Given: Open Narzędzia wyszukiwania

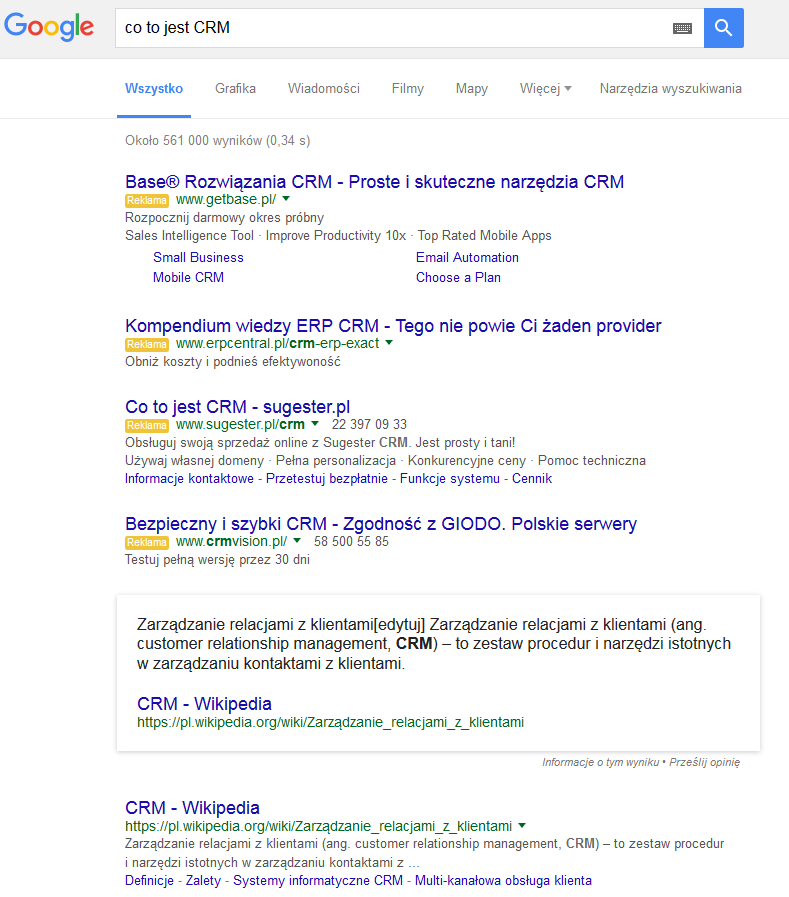Looking at the screenshot, I should point(671,89).
